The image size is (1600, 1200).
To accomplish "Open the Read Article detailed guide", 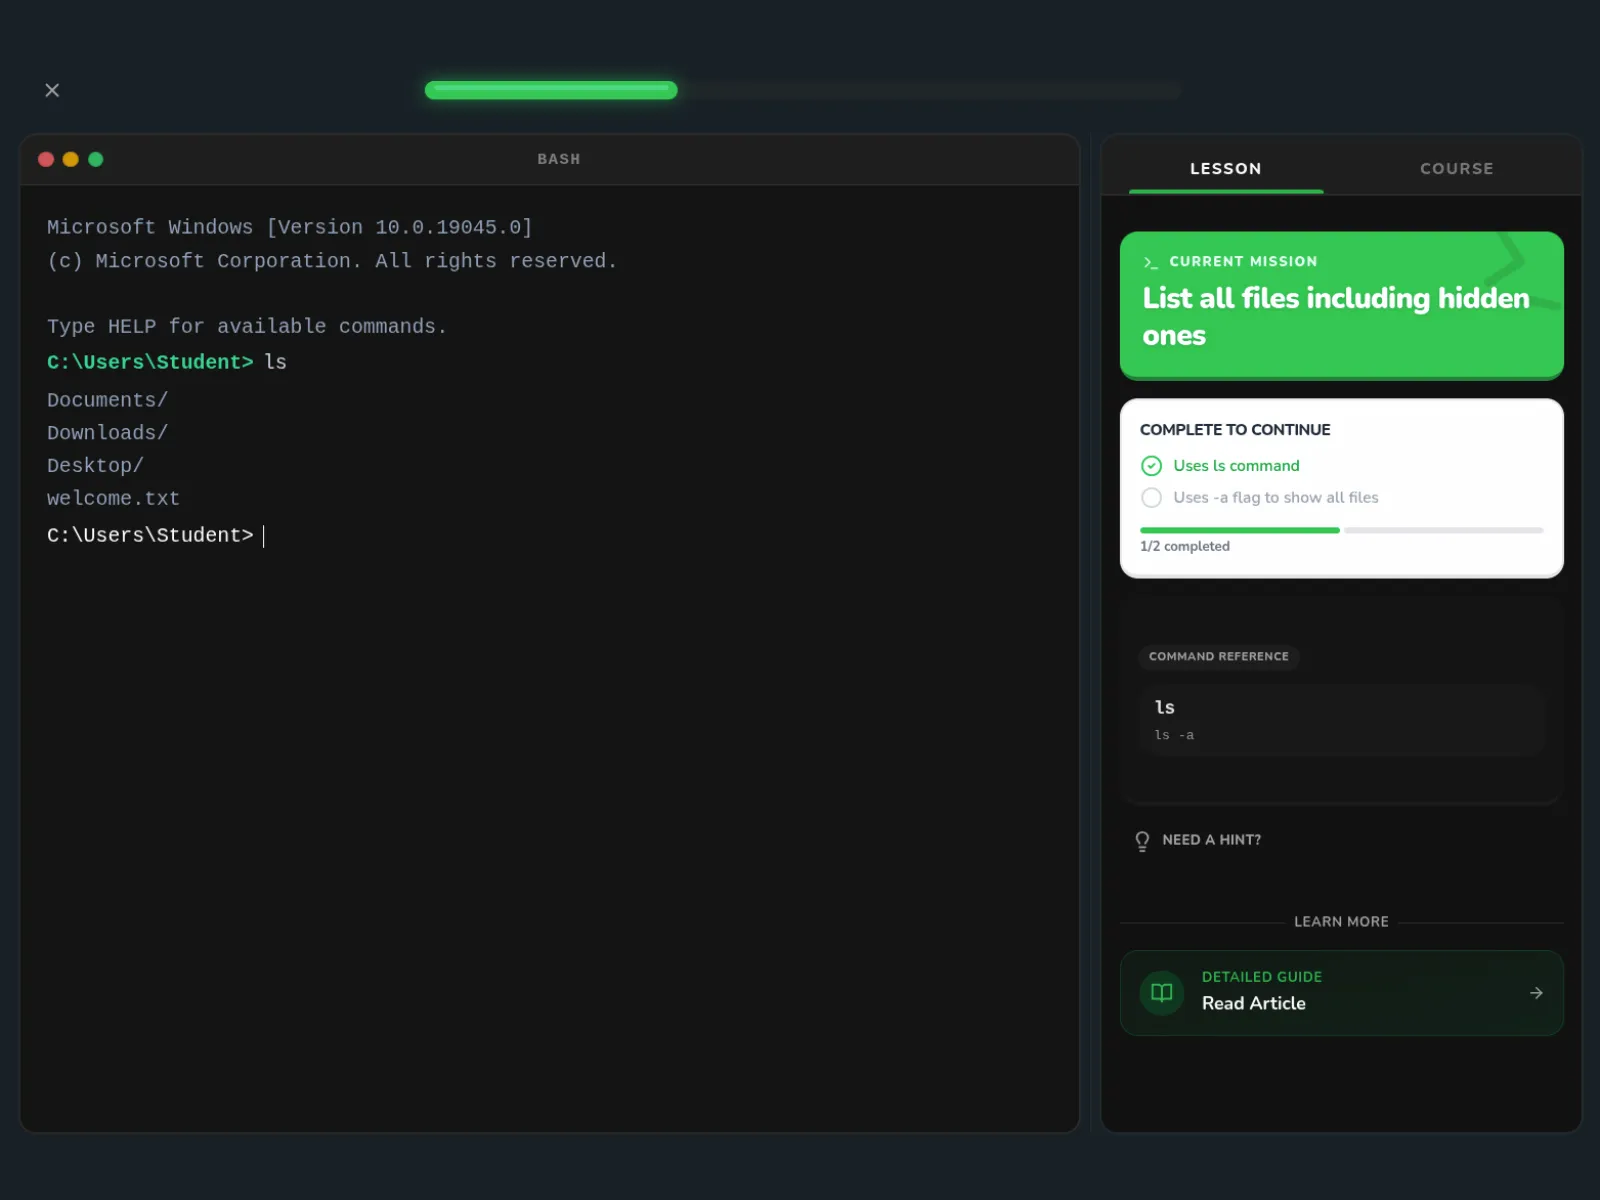I will click(1342, 993).
